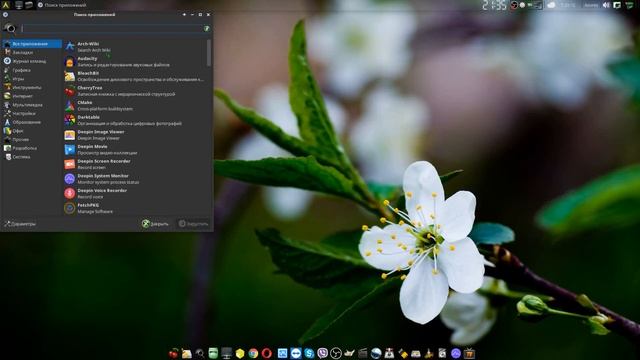
Task: Launch Opera browser from the dock
Action: coord(267,353)
